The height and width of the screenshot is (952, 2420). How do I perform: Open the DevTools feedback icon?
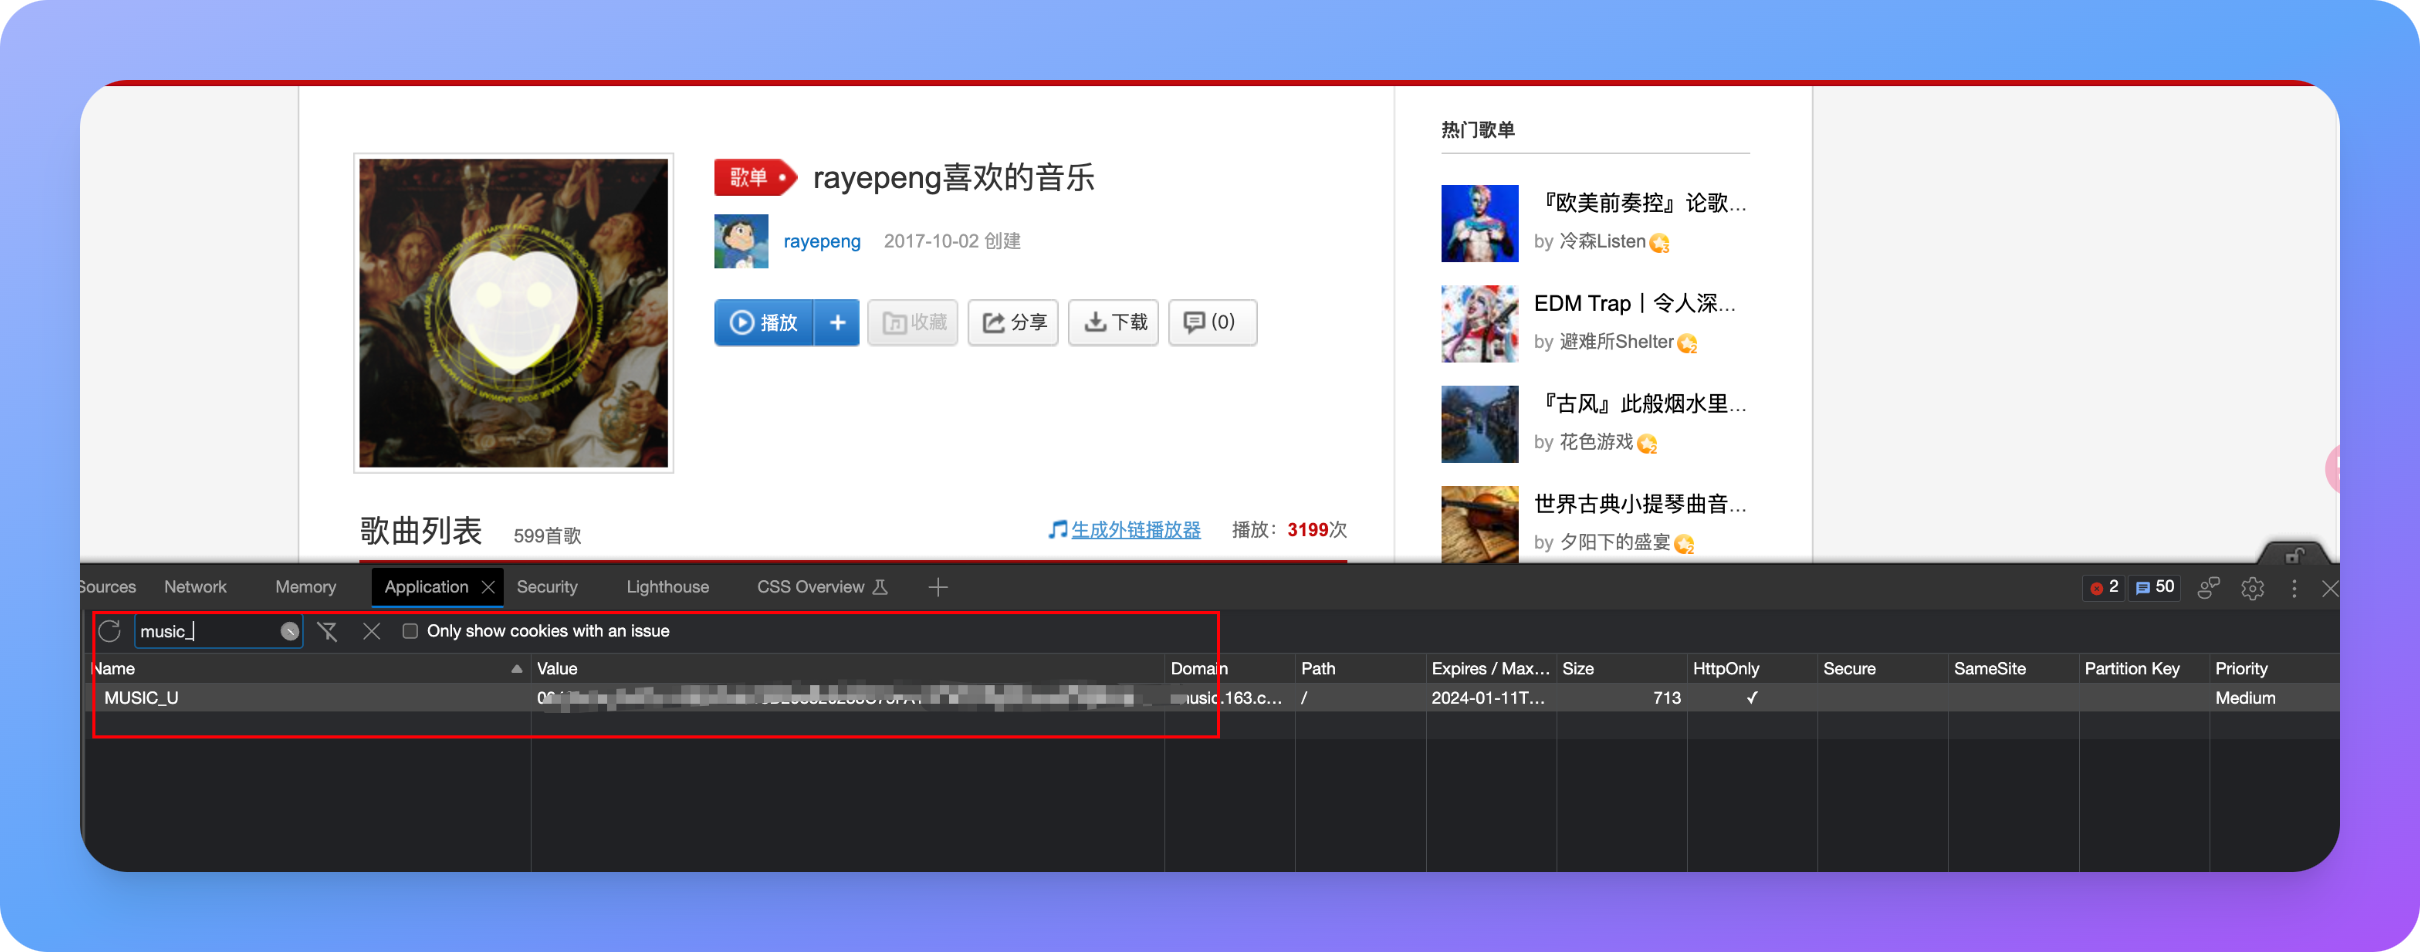pyautogui.click(x=2208, y=588)
